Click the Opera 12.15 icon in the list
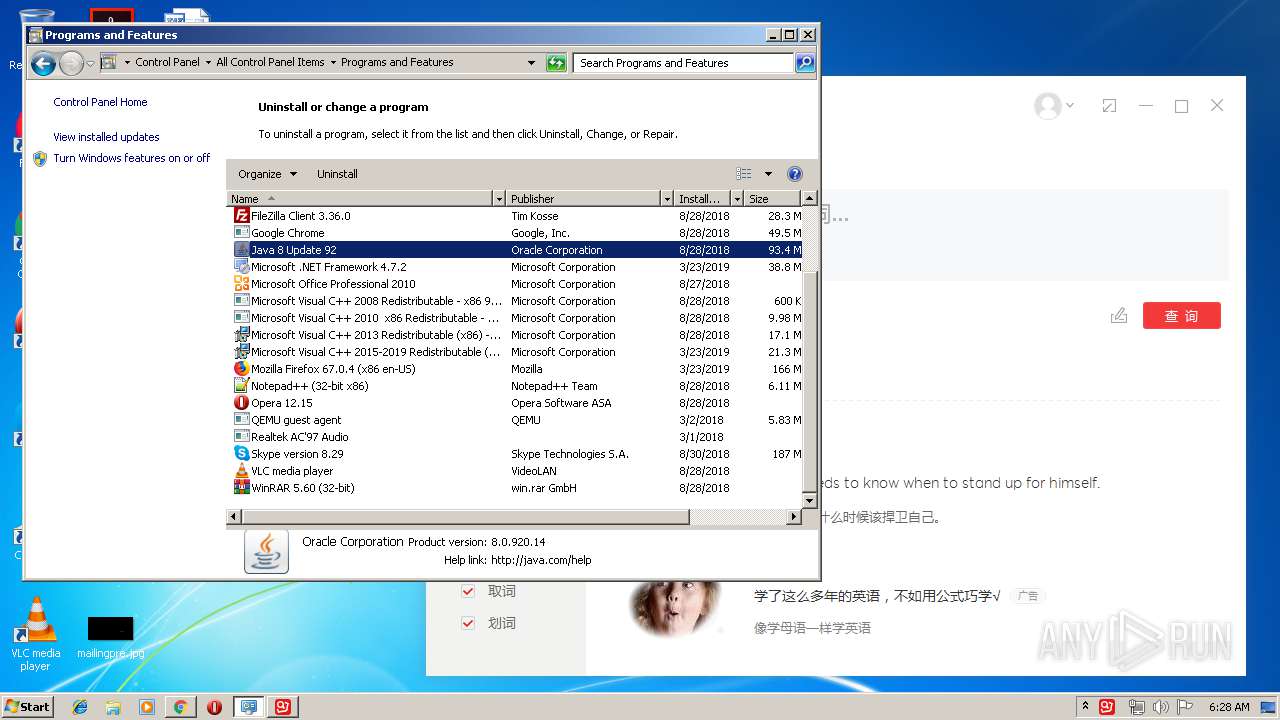 pyautogui.click(x=241, y=402)
